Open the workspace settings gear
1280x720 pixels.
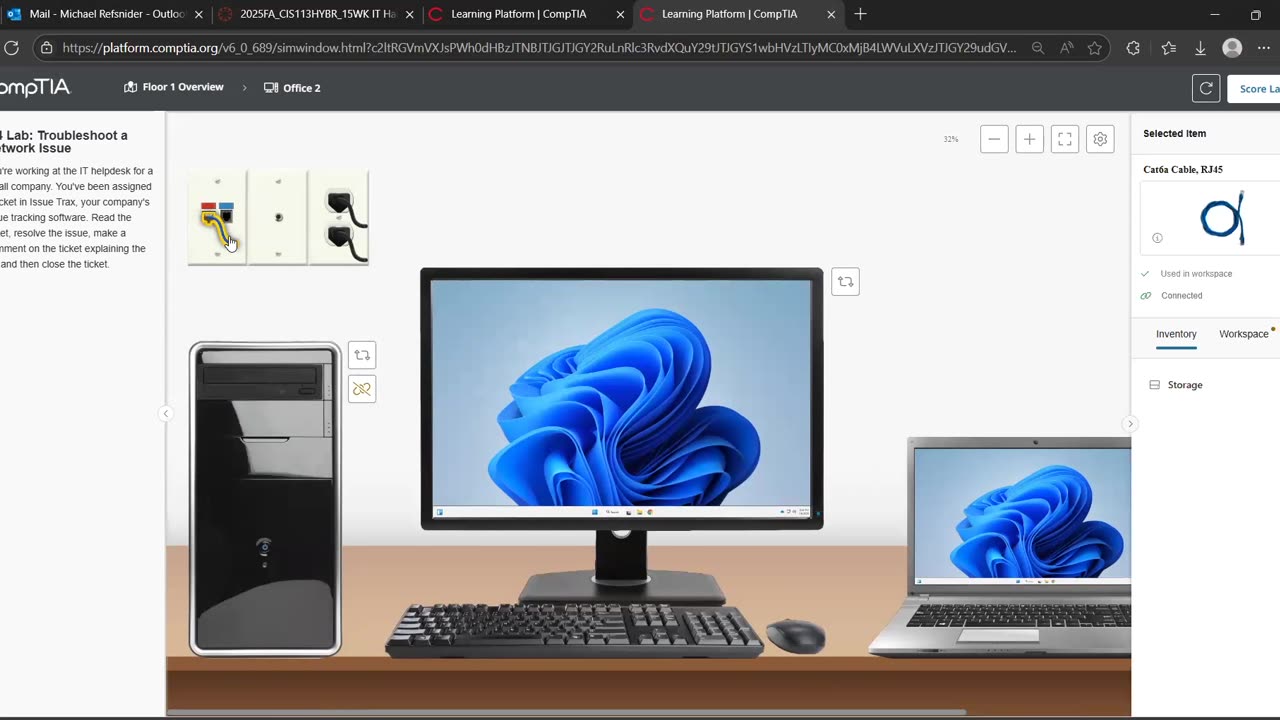tap(1100, 139)
